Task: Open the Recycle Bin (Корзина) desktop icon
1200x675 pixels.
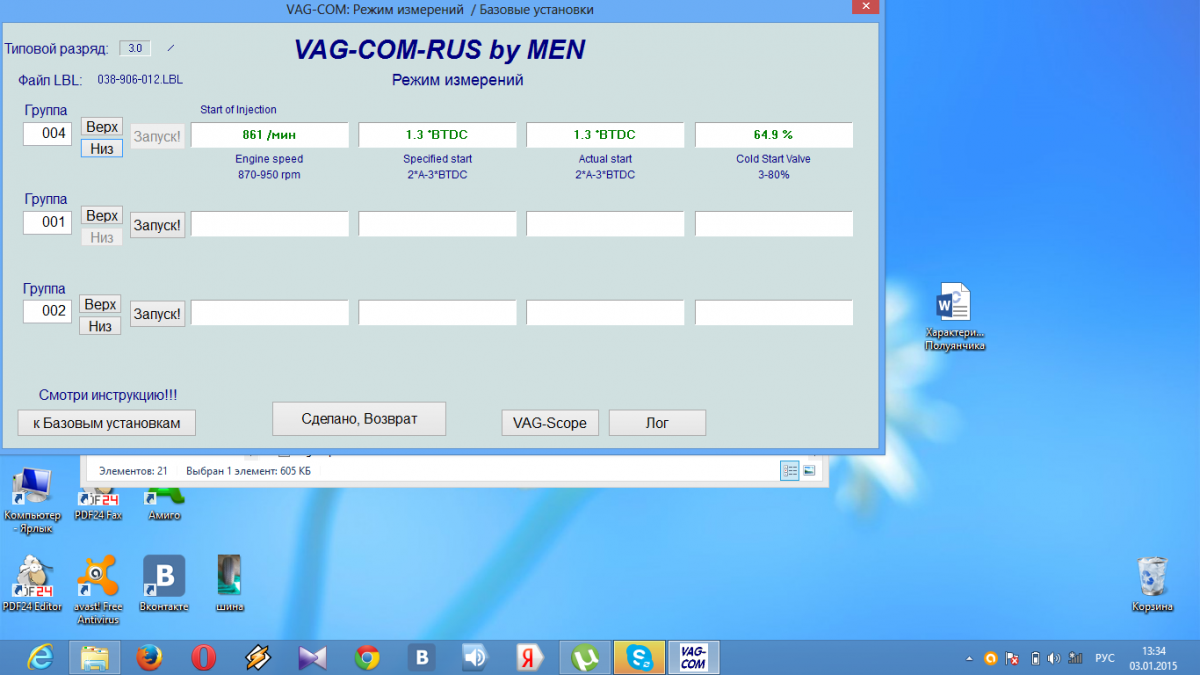Action: 1152,582
